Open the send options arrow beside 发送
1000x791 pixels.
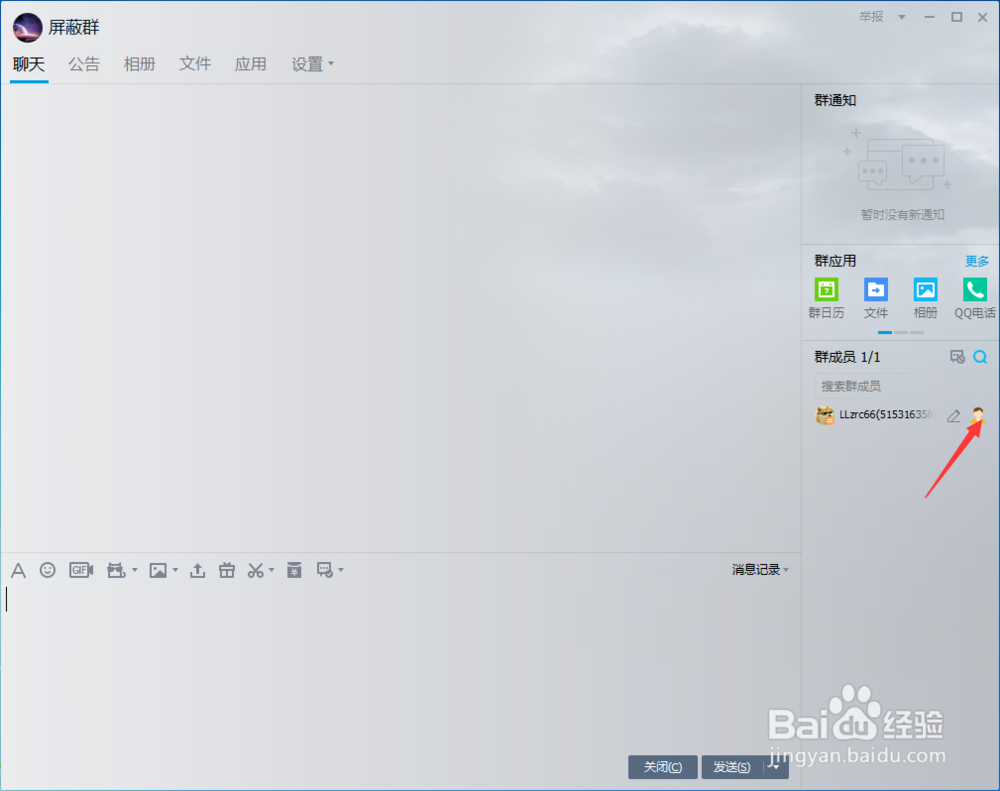tap(776, 767)
